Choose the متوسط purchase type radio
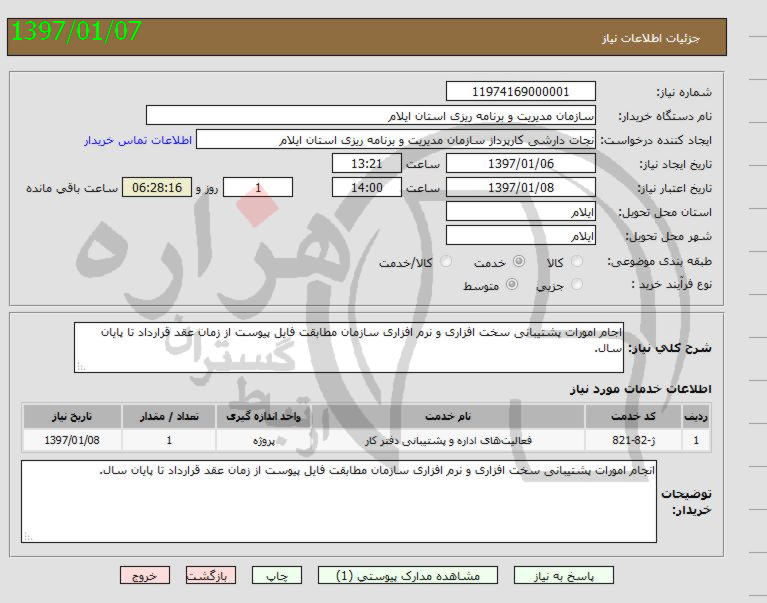 click(512, 285)
